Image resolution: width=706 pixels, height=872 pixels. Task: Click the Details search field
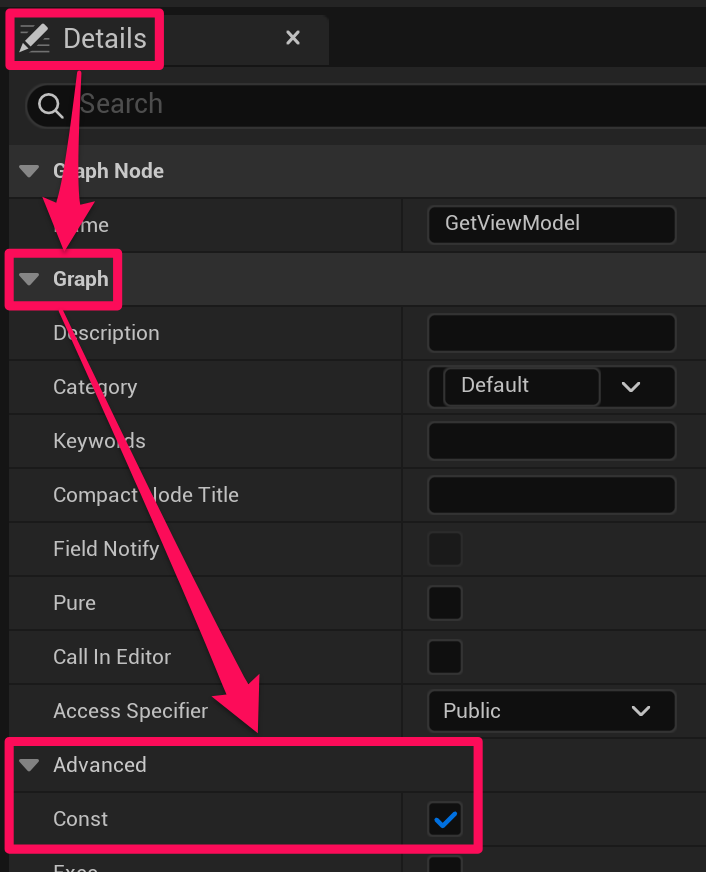[x=380, y=105]
